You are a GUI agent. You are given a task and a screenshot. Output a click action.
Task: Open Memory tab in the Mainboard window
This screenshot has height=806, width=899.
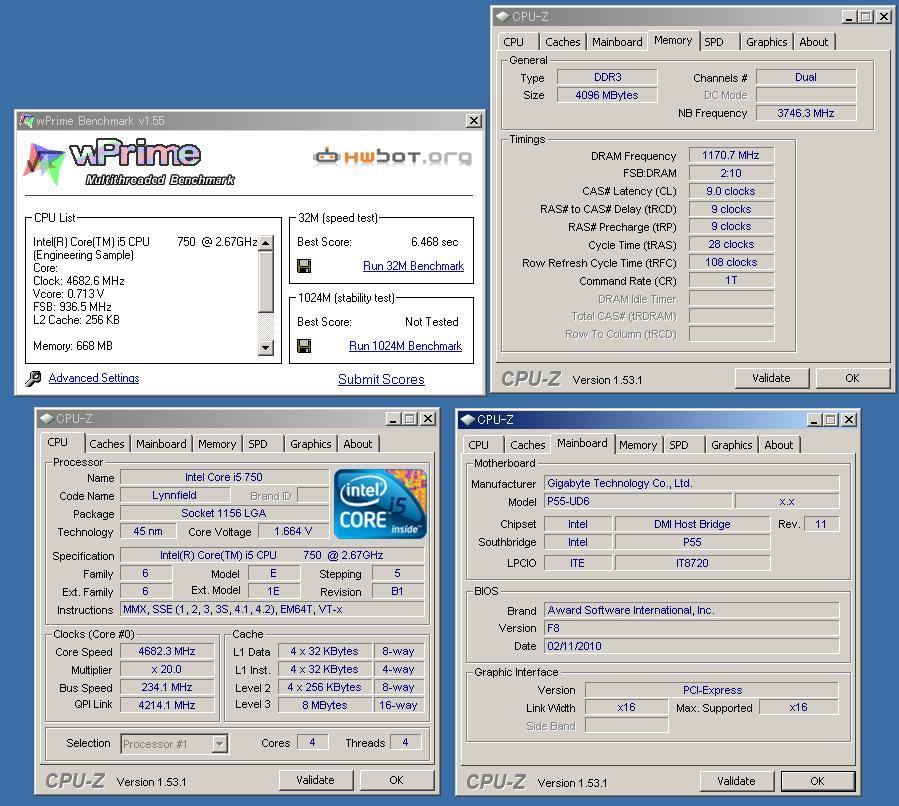point(638,445)
